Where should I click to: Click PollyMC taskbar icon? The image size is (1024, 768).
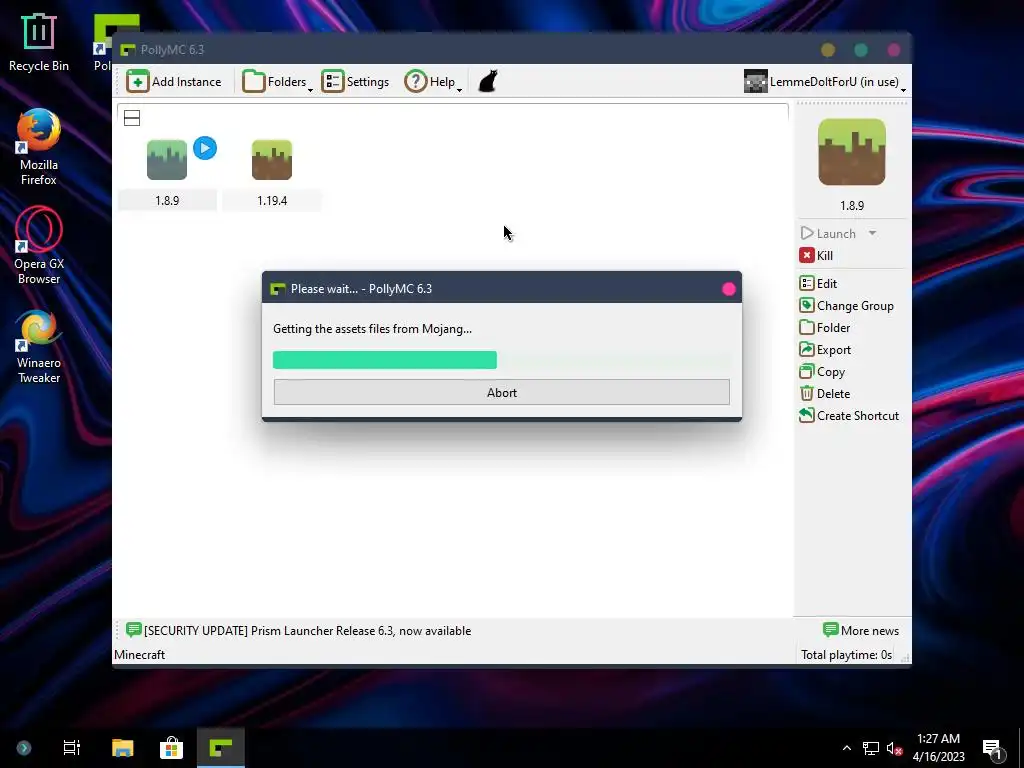tap(221, 748)
